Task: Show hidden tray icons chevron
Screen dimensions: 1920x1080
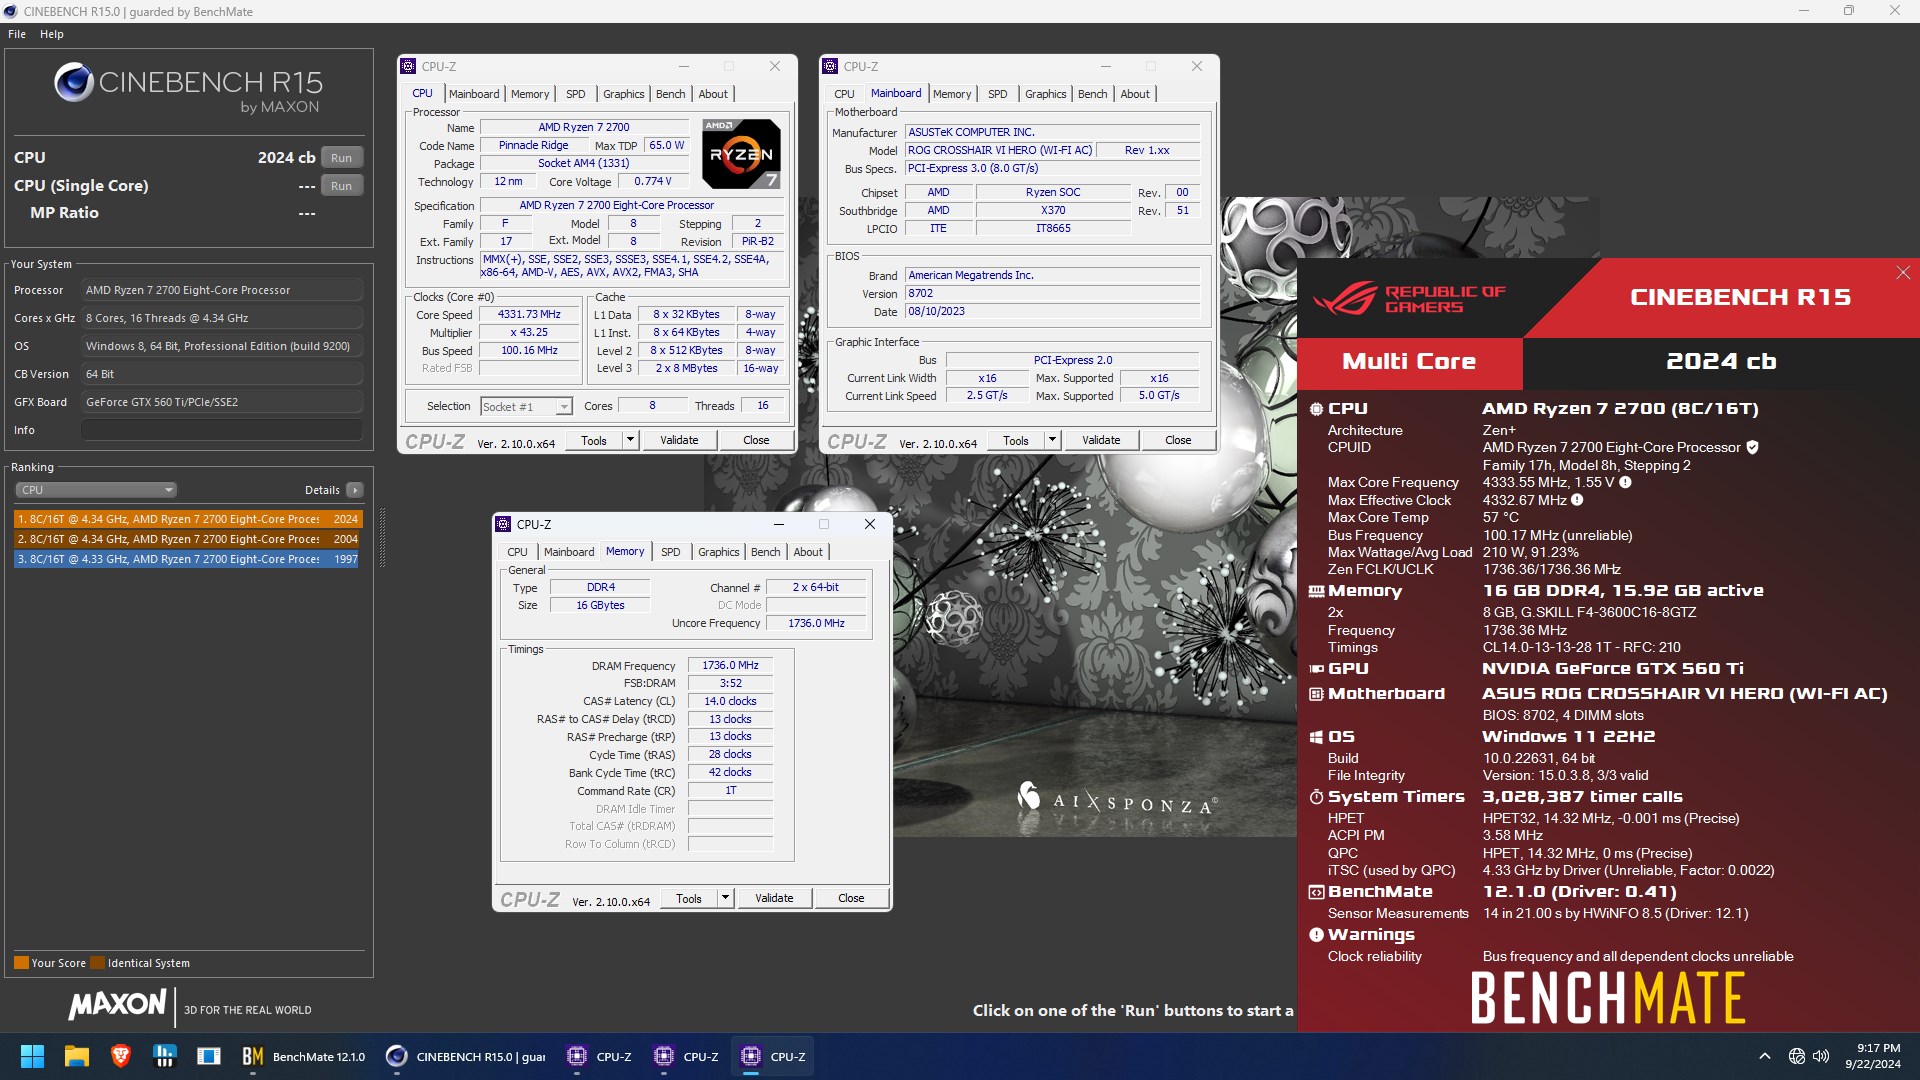Action: click(x=1765, y=1056)
